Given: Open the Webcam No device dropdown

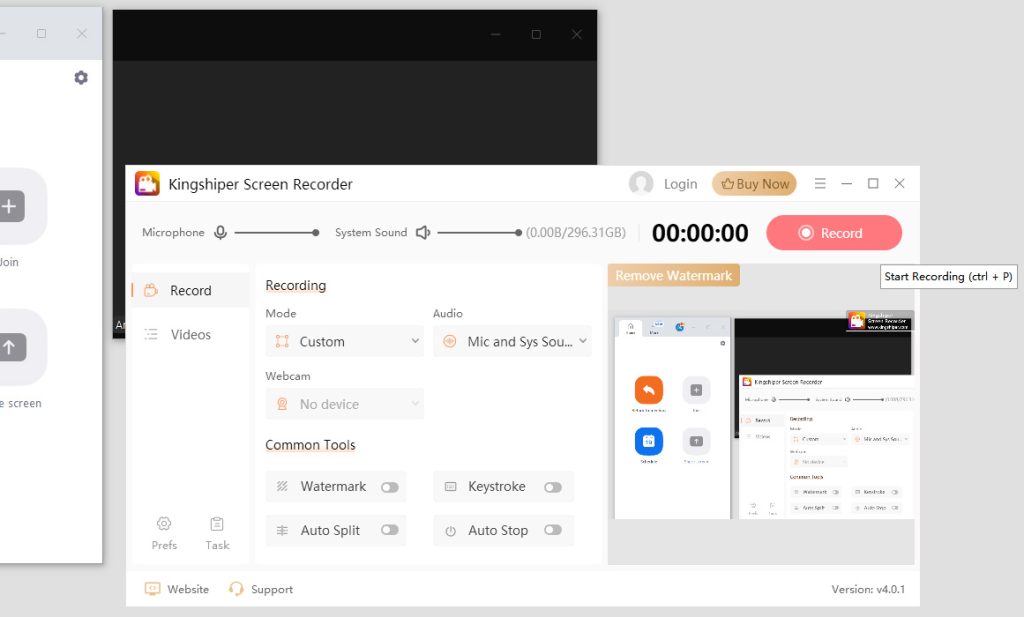Looking at the screenshot, I should point(344,403).
